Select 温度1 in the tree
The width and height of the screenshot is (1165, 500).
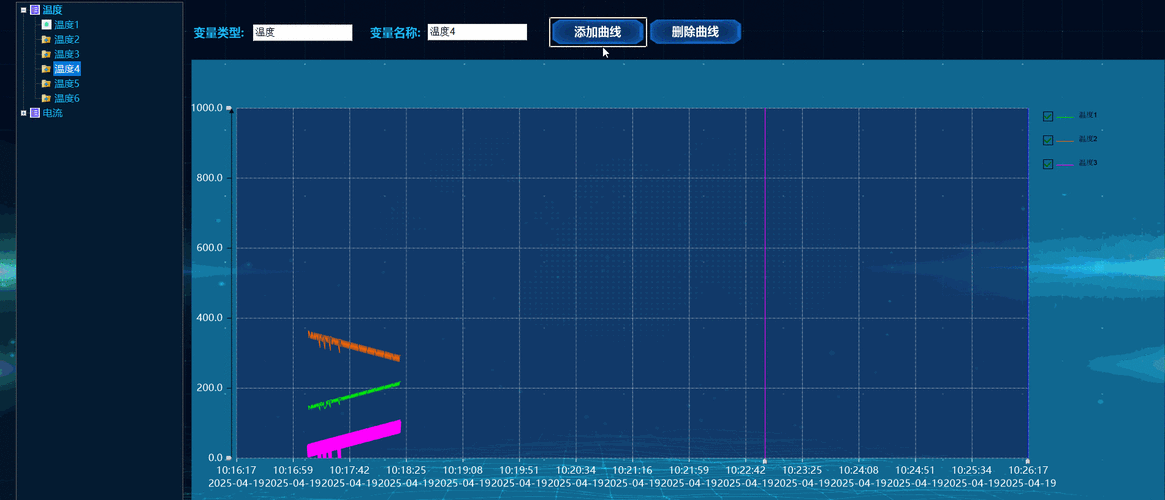point(67,25)
